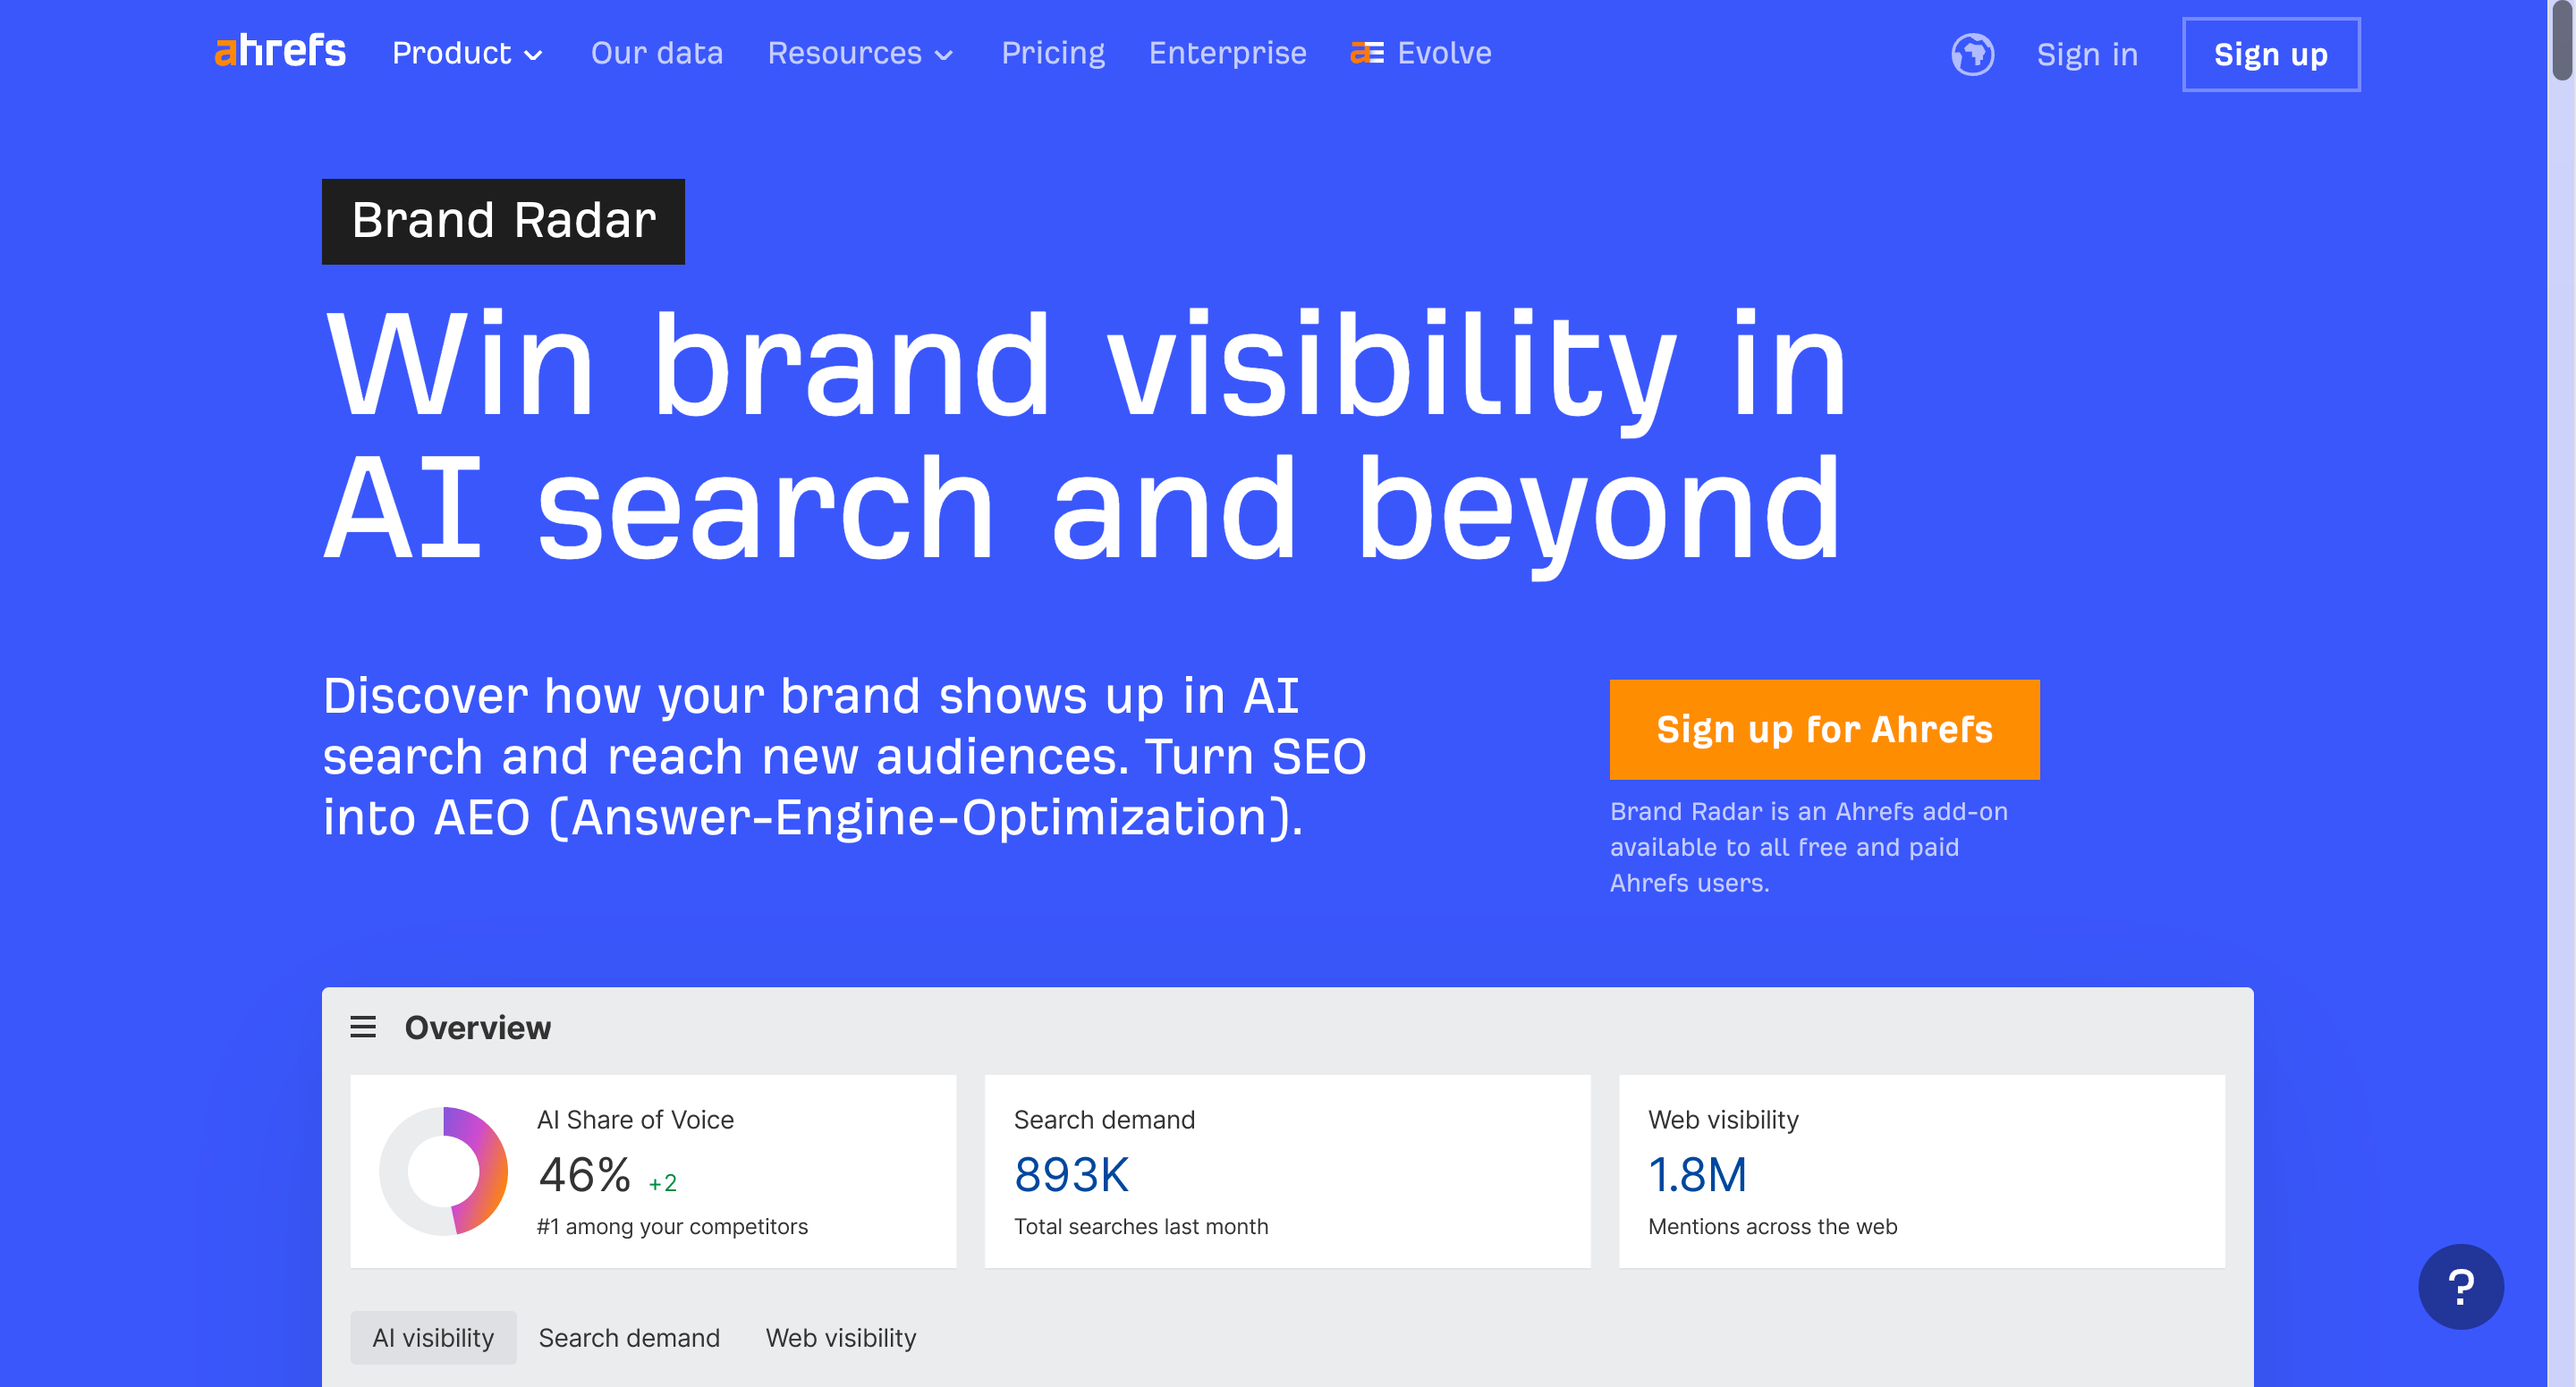Select the Web visibility tab
Screen dimensions: 2576x1387
(x=841, y=1337)
